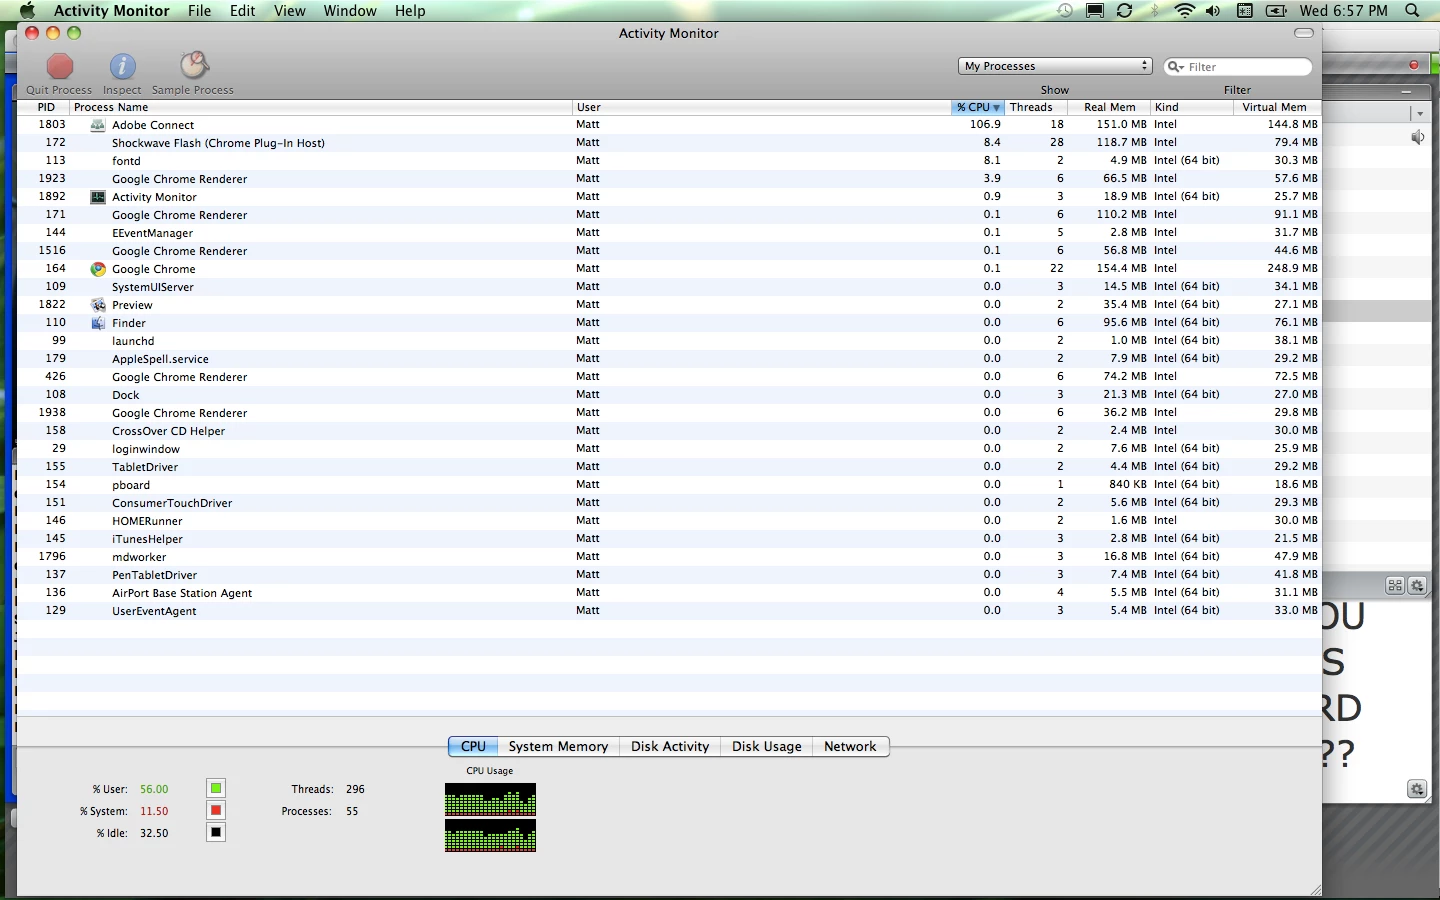The width and height of the screenshot is (1440, 900).
Task: Click the black % Idle color swatch
Action: (x=216, y=832)
